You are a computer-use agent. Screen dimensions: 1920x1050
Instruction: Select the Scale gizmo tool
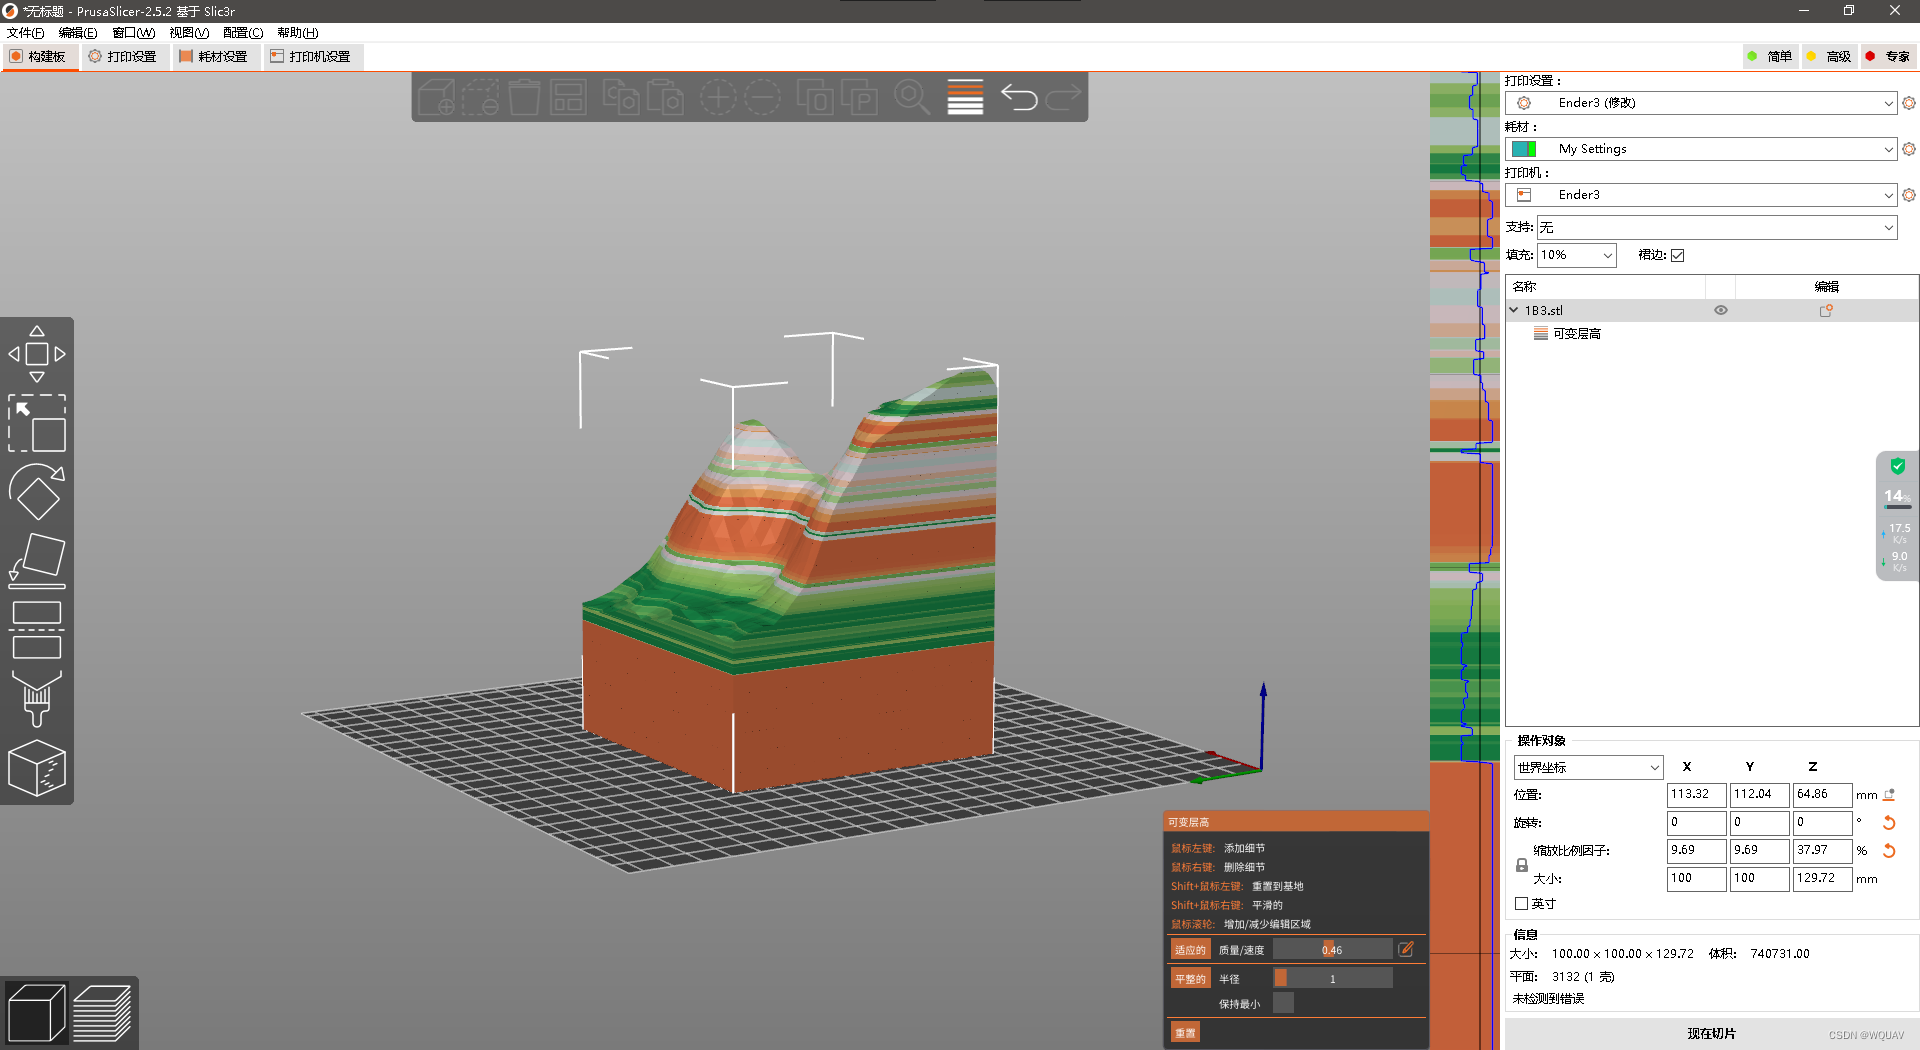(x=37, y=422)
